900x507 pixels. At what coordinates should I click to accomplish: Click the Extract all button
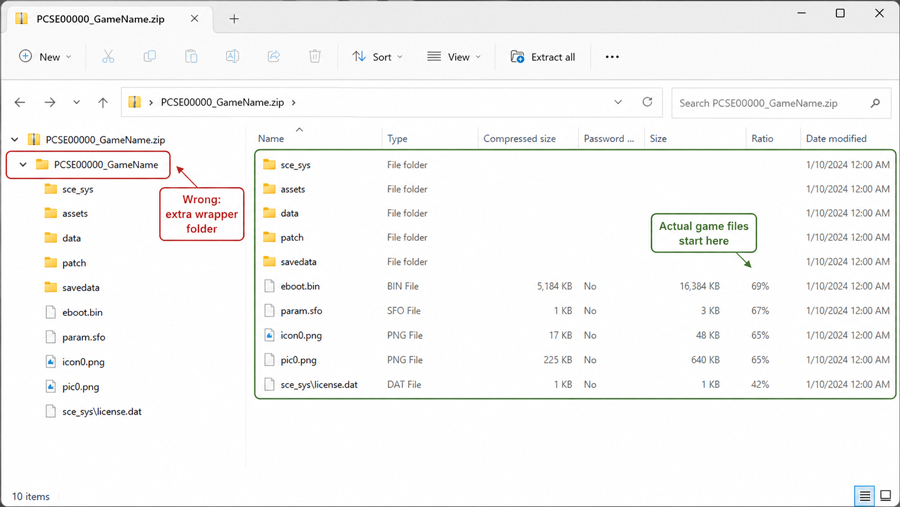[542, 56]
